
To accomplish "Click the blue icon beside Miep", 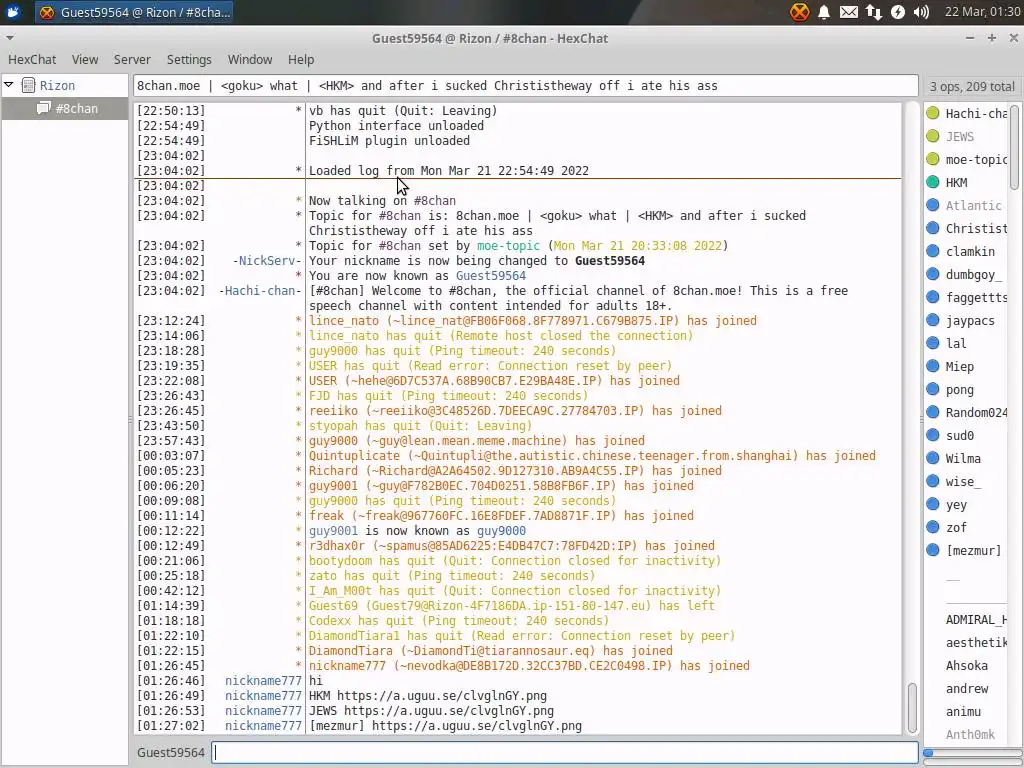I will pos(933,366).
